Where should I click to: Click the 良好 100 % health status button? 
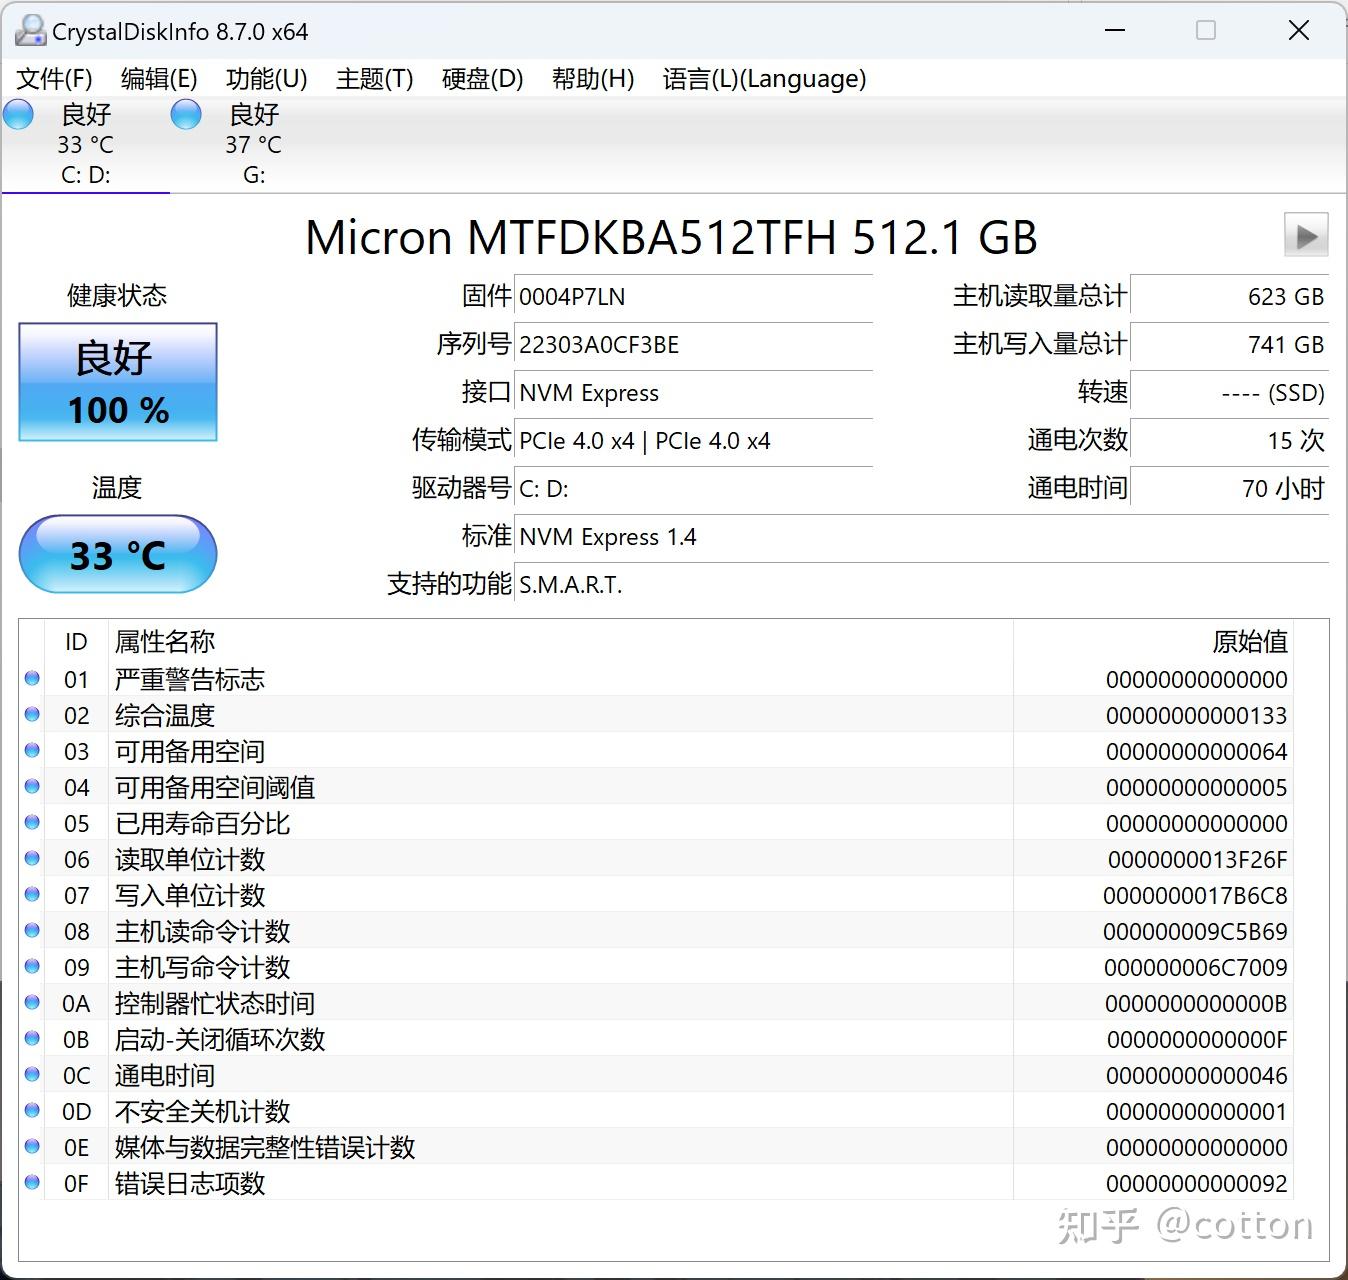point(118,382)
